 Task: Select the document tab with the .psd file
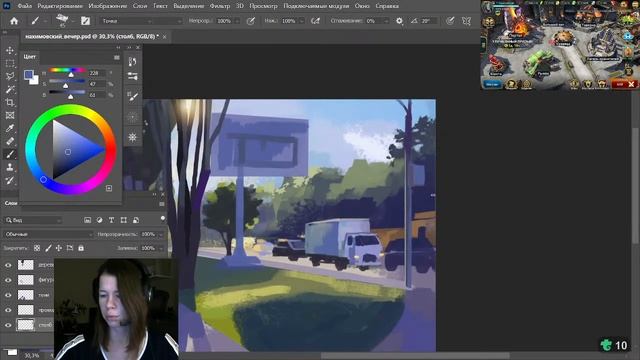pos(92,37)
